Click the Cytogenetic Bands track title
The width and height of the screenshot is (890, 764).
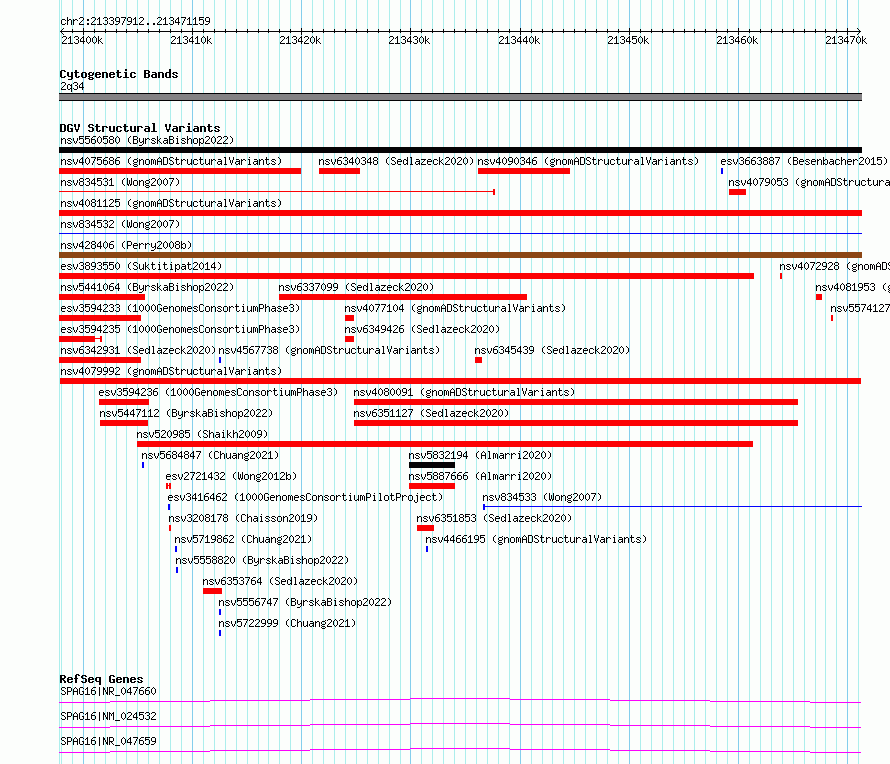tap(119, 74)
